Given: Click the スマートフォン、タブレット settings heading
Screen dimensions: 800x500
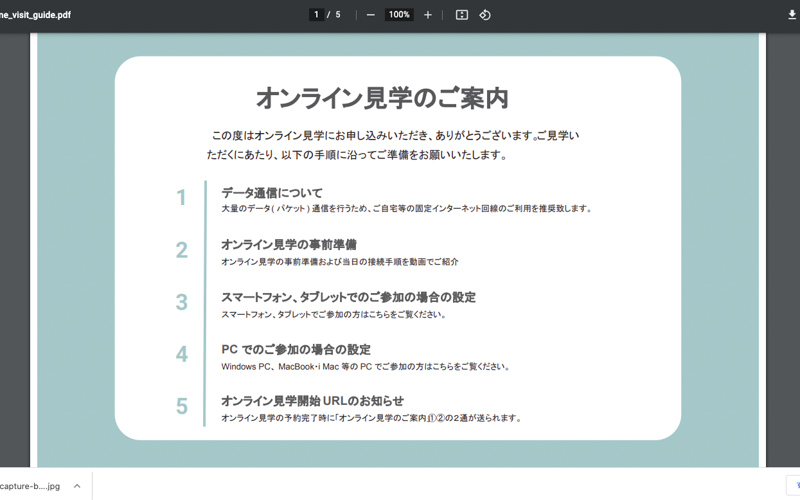Looking at the screenshot, I should pos(348,298).
